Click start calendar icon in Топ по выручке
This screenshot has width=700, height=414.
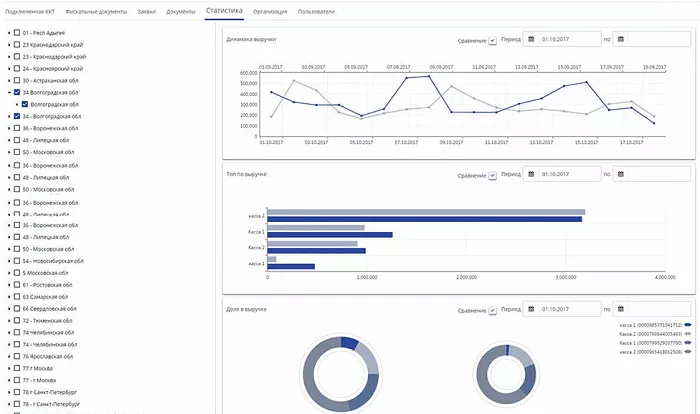tap(531, 174)
